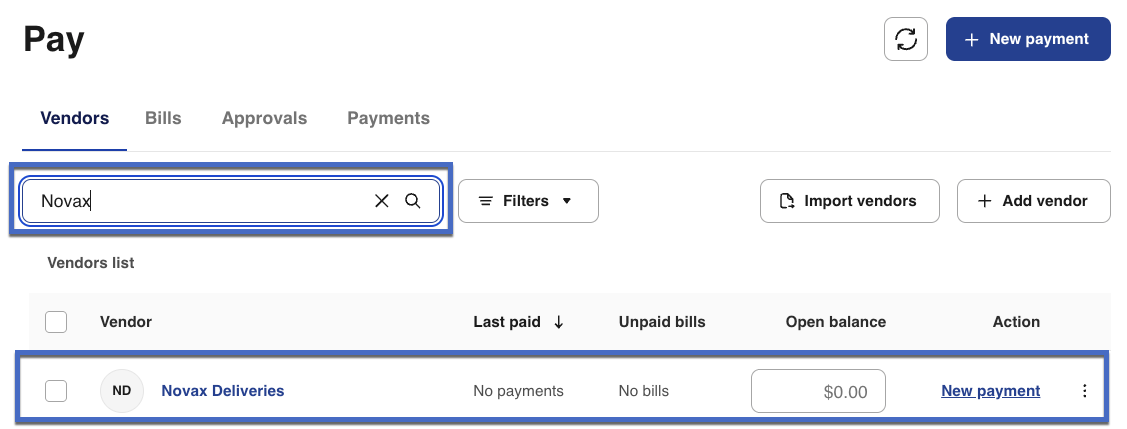
Task: Toggle the select-all vendors checkbox
Action: [x=56, y=322]
